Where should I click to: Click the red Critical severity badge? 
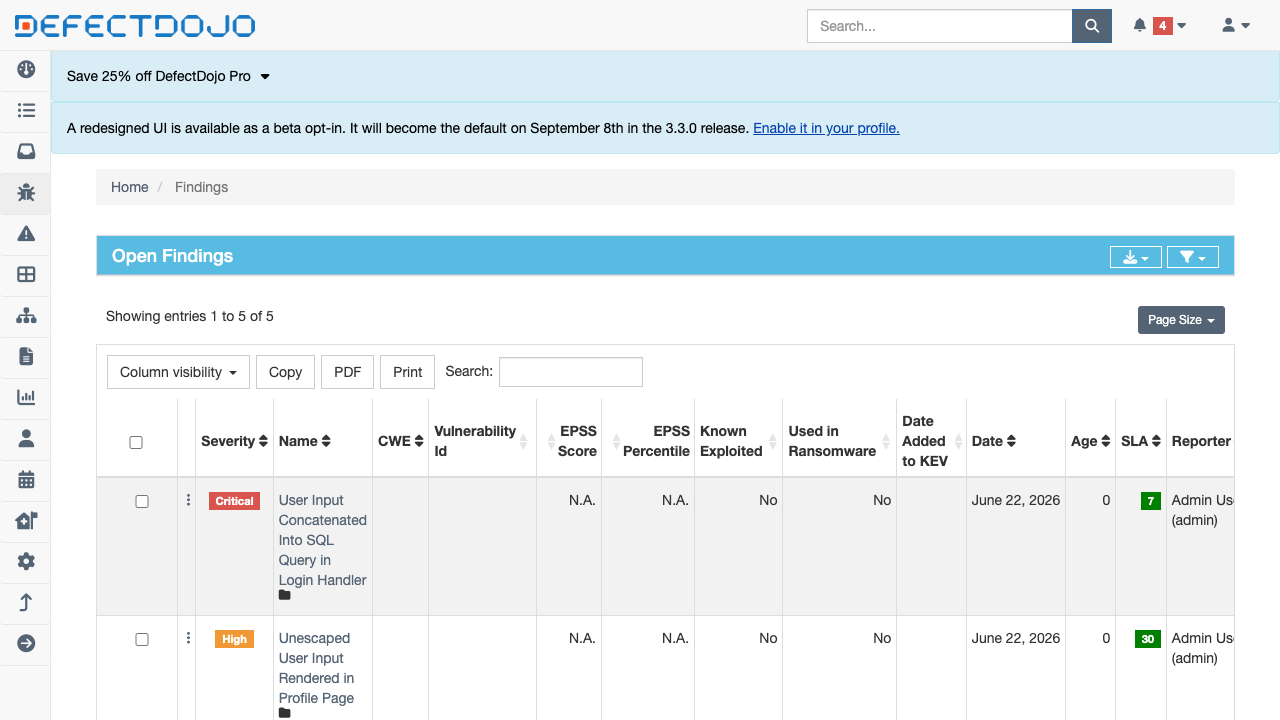point(234,501)
